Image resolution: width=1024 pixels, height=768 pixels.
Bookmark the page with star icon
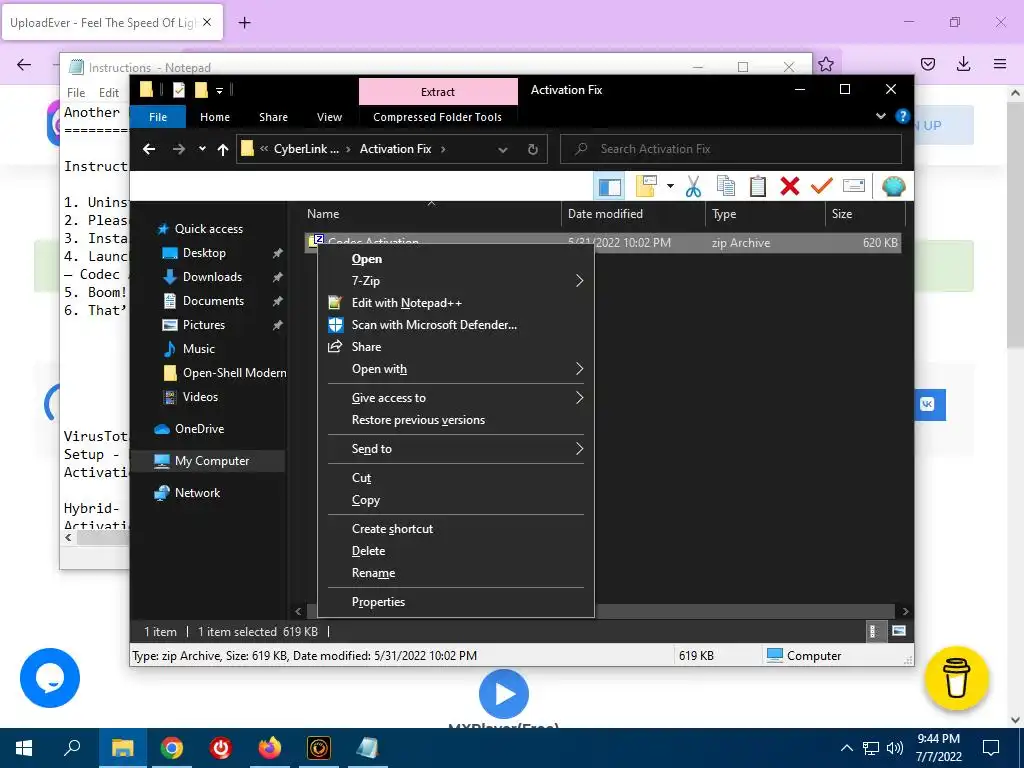coord(825,64)
